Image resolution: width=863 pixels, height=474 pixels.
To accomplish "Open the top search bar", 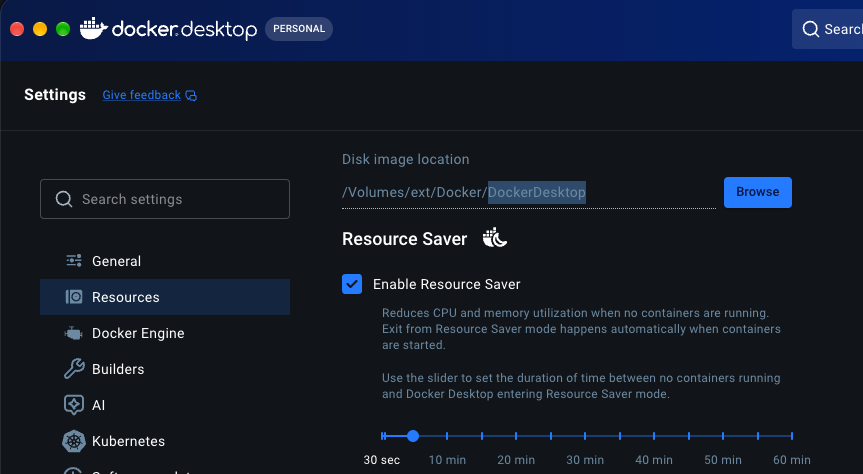I will click(x=827, y=29).
